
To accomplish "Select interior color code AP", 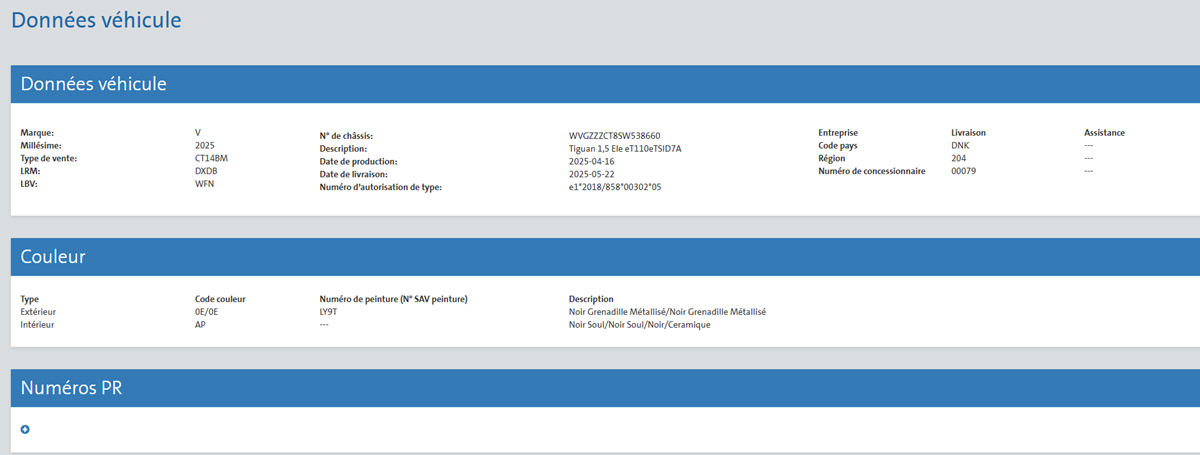I will [x=200, y=325].
